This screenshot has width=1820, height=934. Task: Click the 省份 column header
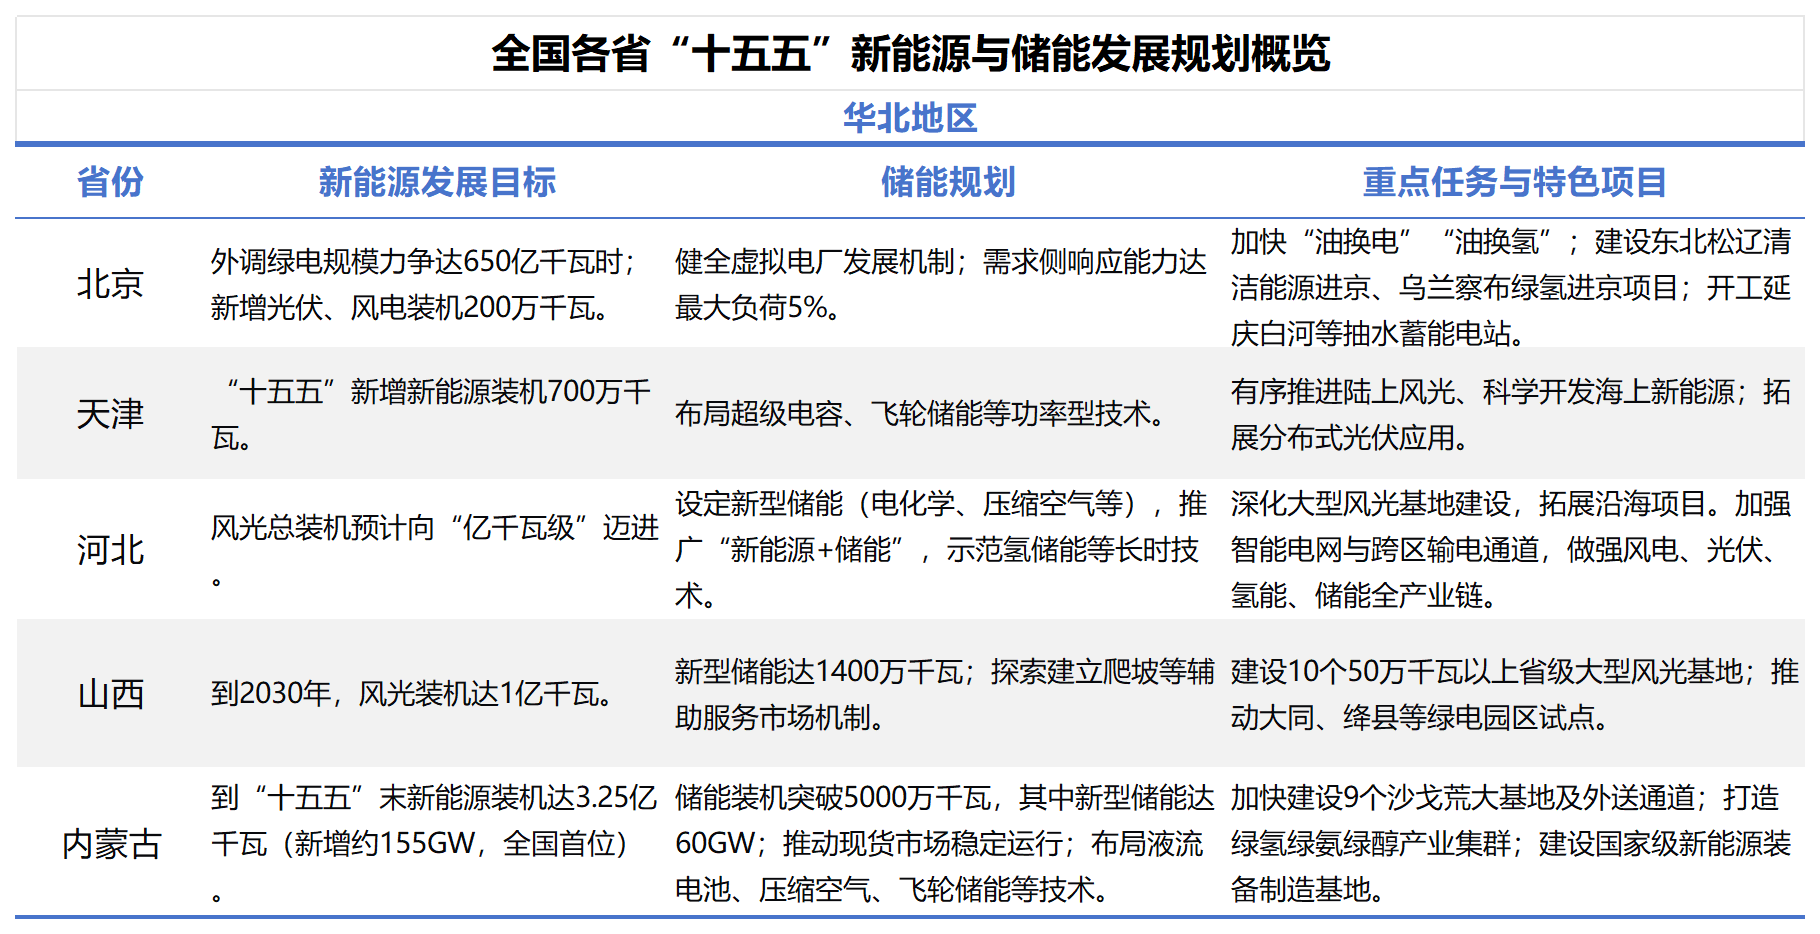110,182
